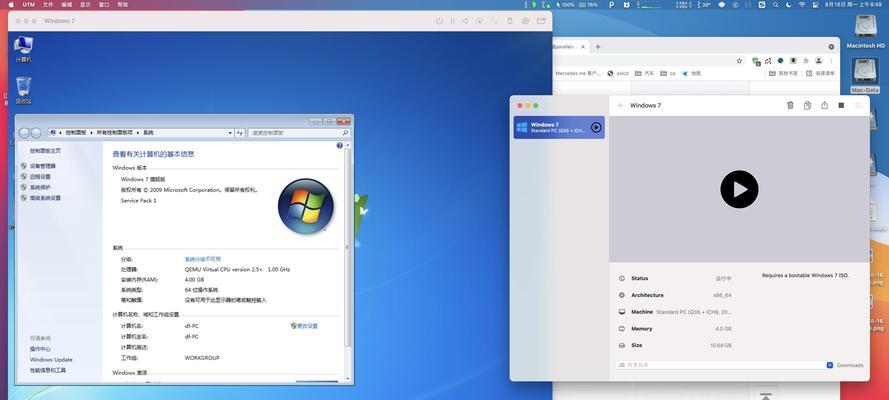This screenshot has height=400, width=889.
Task: Open the 文件 (File) menu
Action: pos(48,5)
